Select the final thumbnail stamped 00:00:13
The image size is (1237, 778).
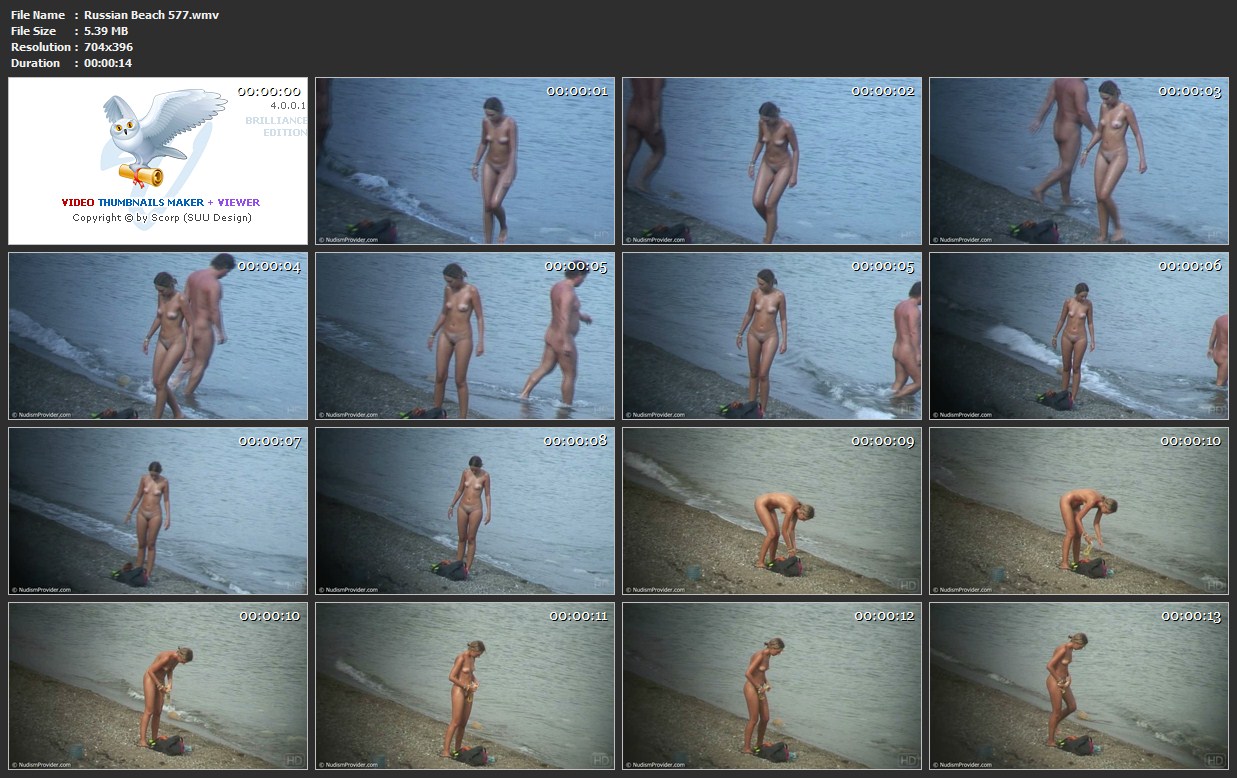tap(1078, 686)
